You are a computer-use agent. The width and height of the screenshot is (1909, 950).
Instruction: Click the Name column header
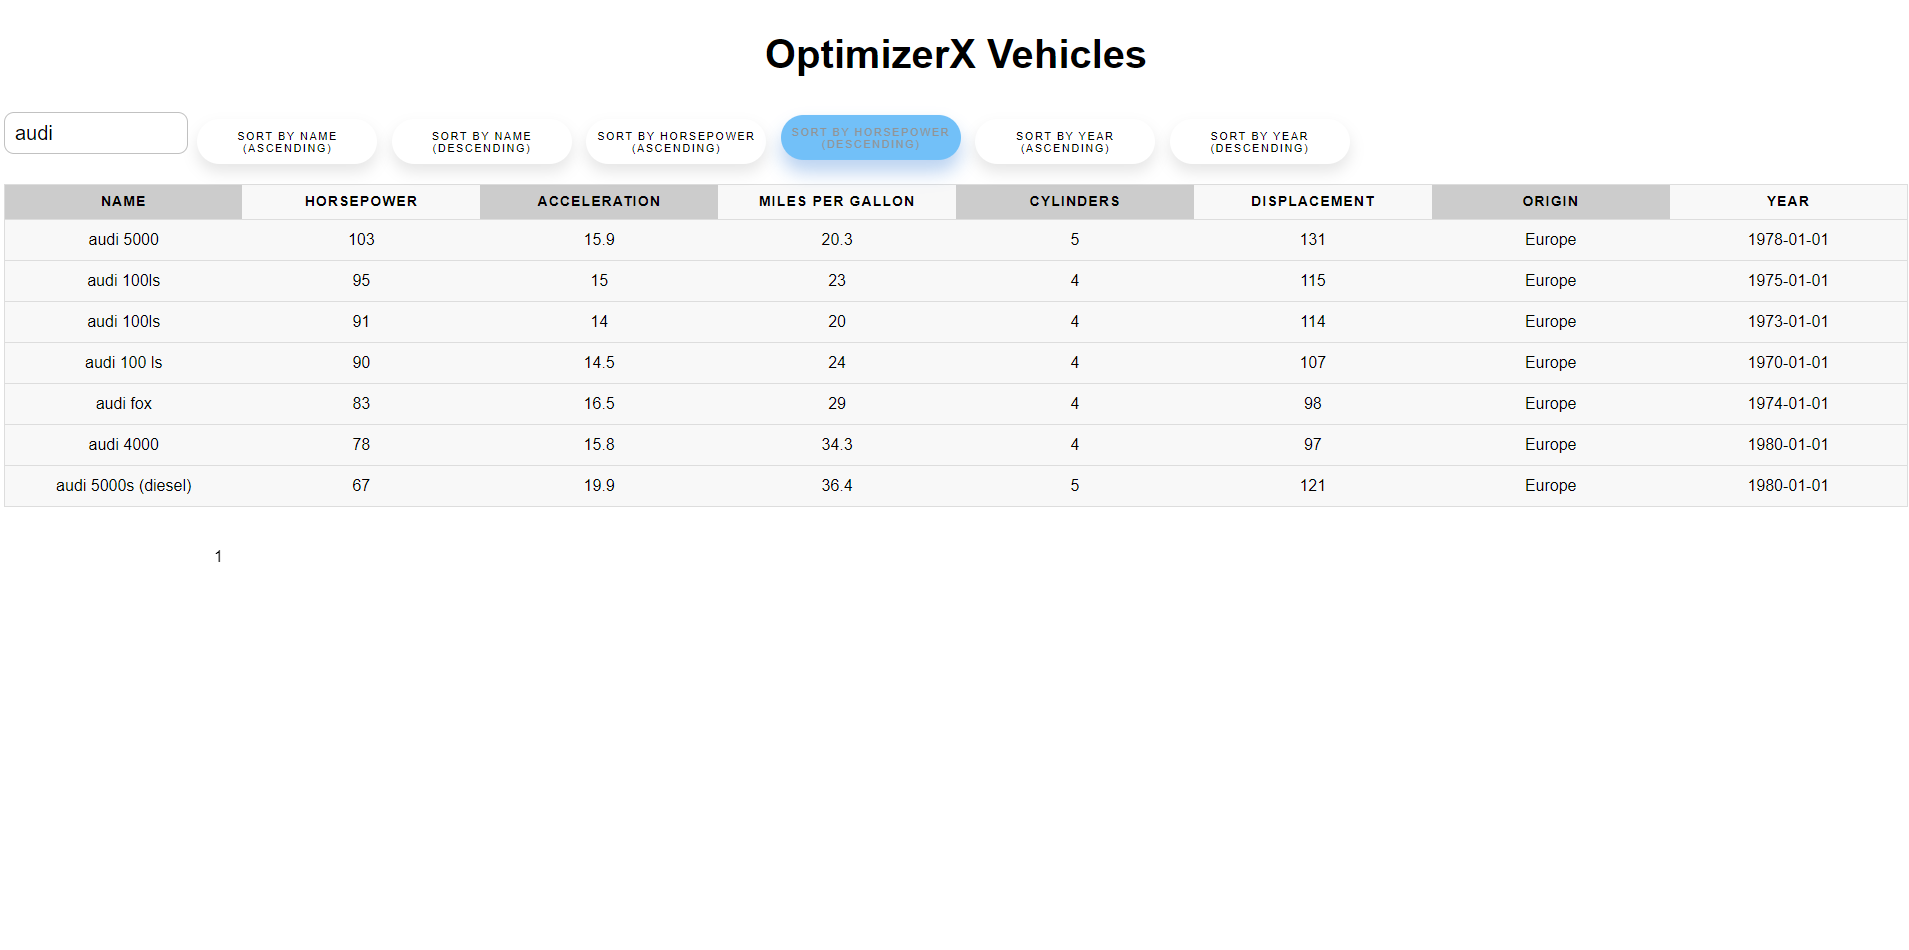click(x=123, y=201)
